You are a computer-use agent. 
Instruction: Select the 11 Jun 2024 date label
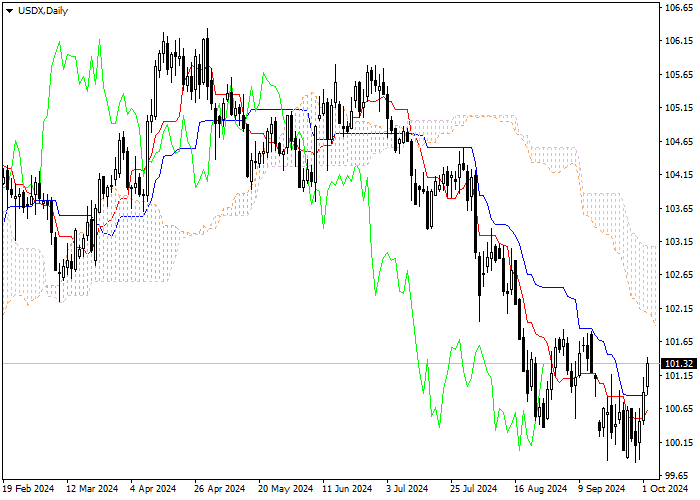[347, 489]
